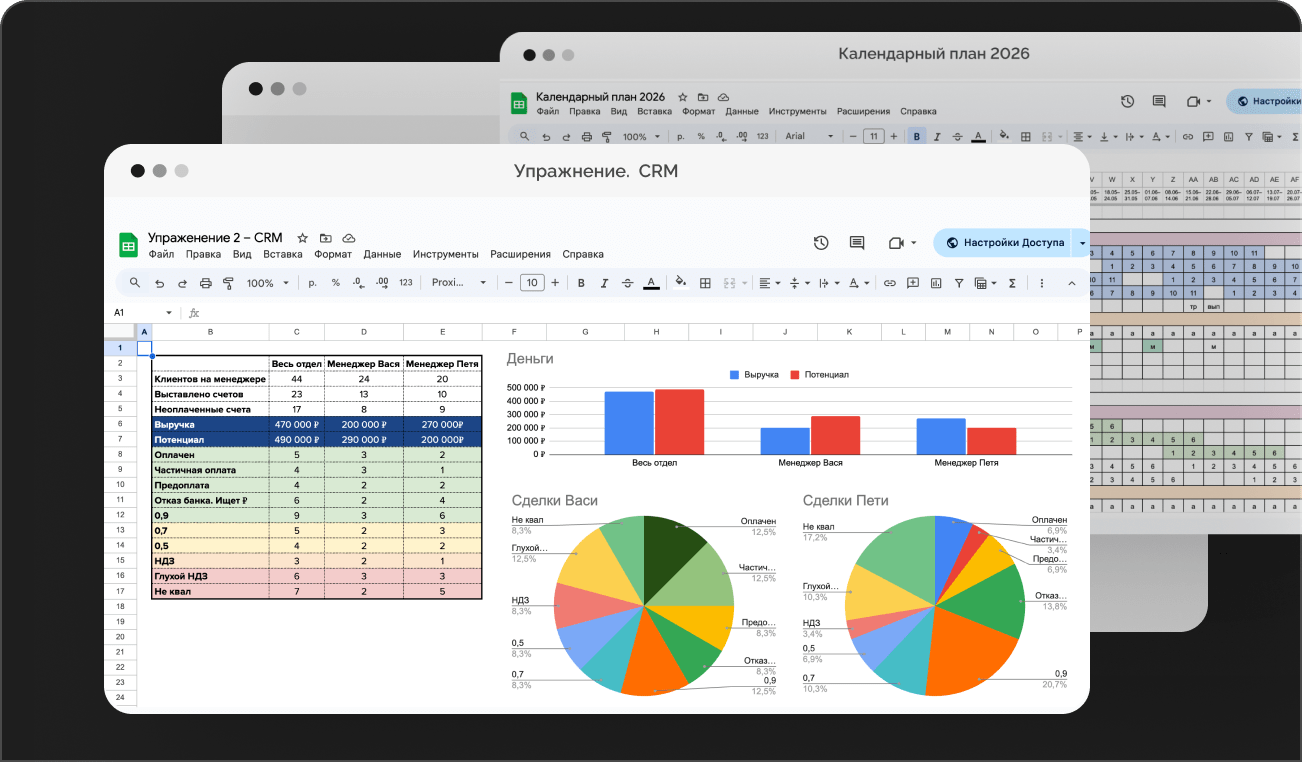The width and height of the screenshot is (1302, 762).
Task: Open the Данные menu in CRM sheet
Action: (x=382, y=254)
